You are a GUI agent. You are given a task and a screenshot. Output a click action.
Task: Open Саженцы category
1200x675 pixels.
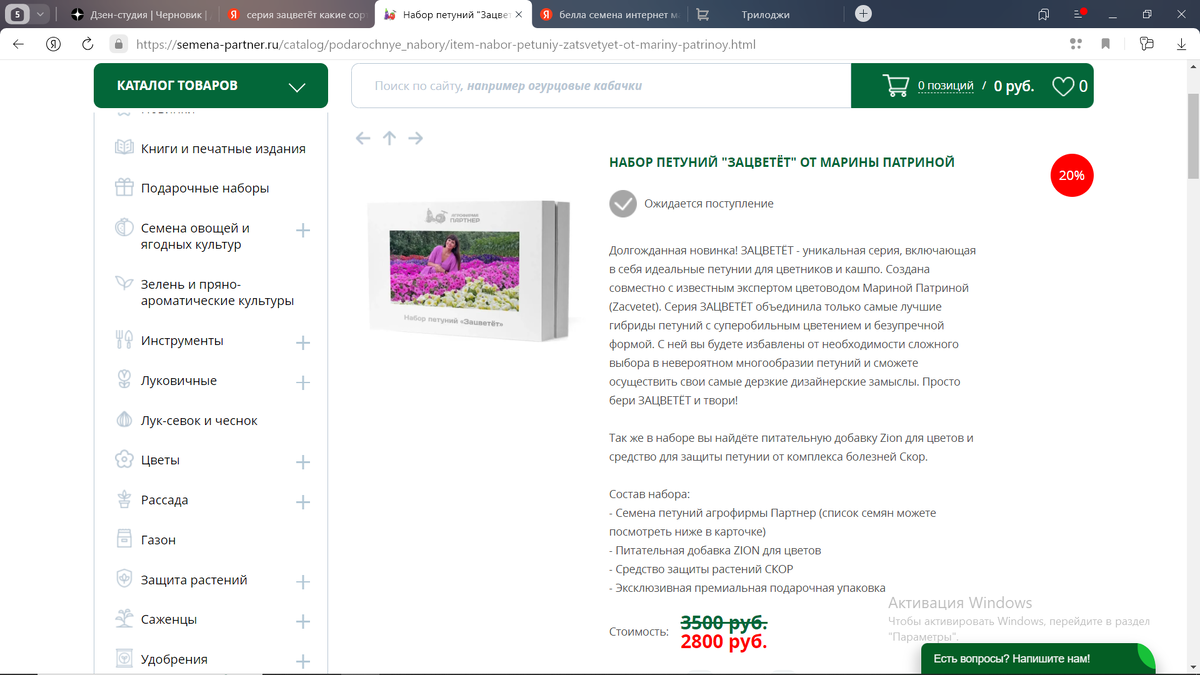pyautogui.click(x=169, y=620)
